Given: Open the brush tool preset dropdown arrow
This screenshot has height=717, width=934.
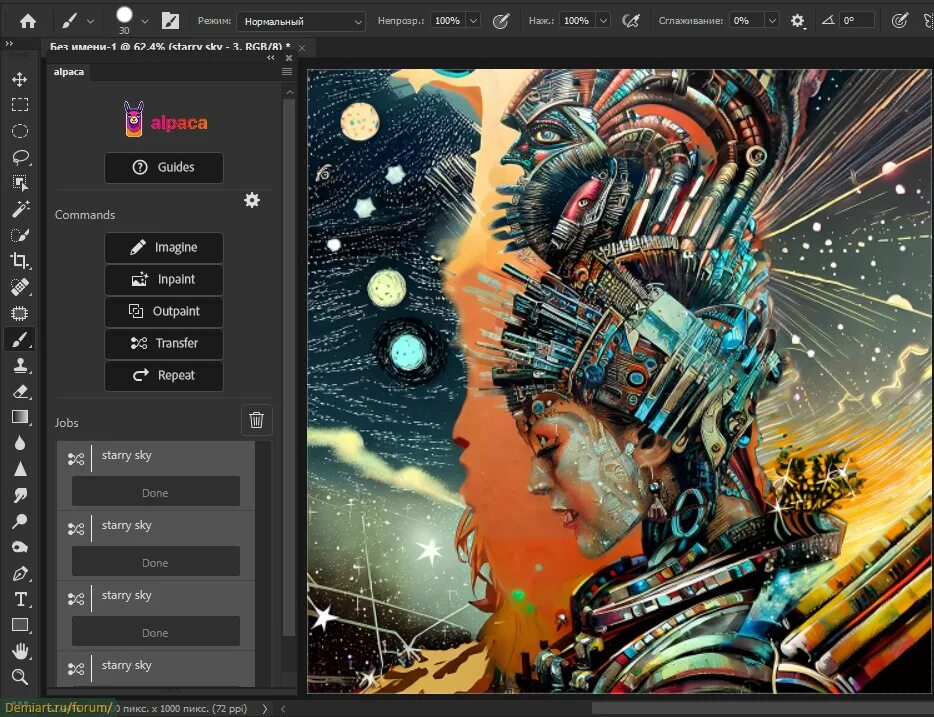Looking at the screenshot, I should tap(91, 21).
